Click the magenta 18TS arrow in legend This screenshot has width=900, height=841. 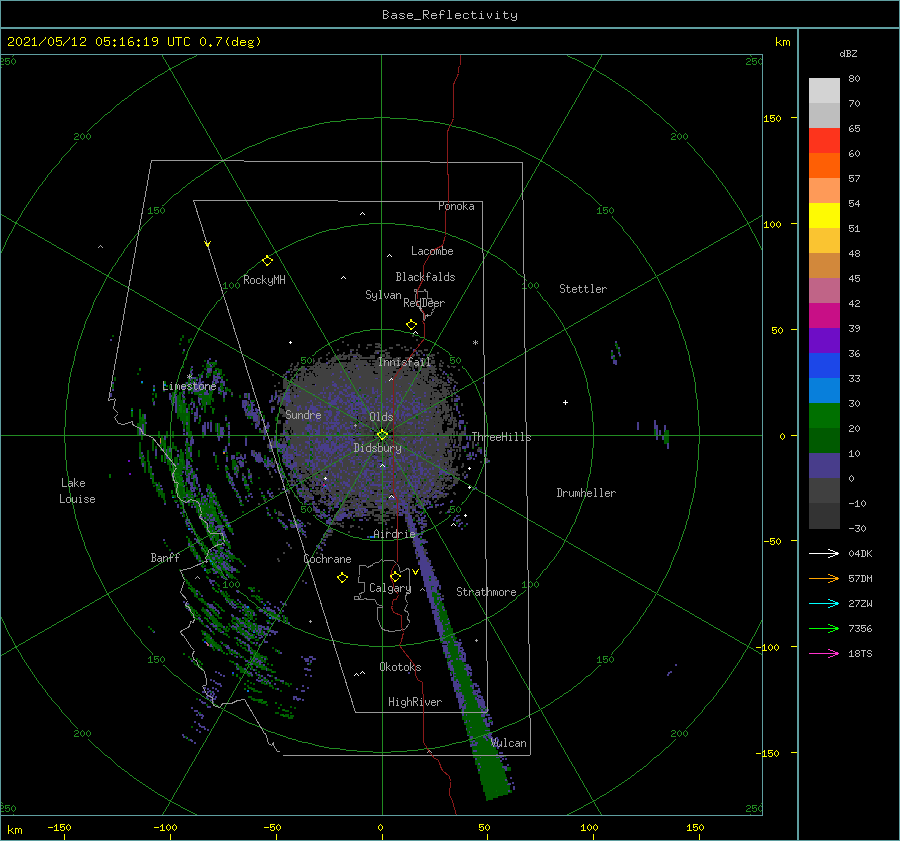point(824,653)
